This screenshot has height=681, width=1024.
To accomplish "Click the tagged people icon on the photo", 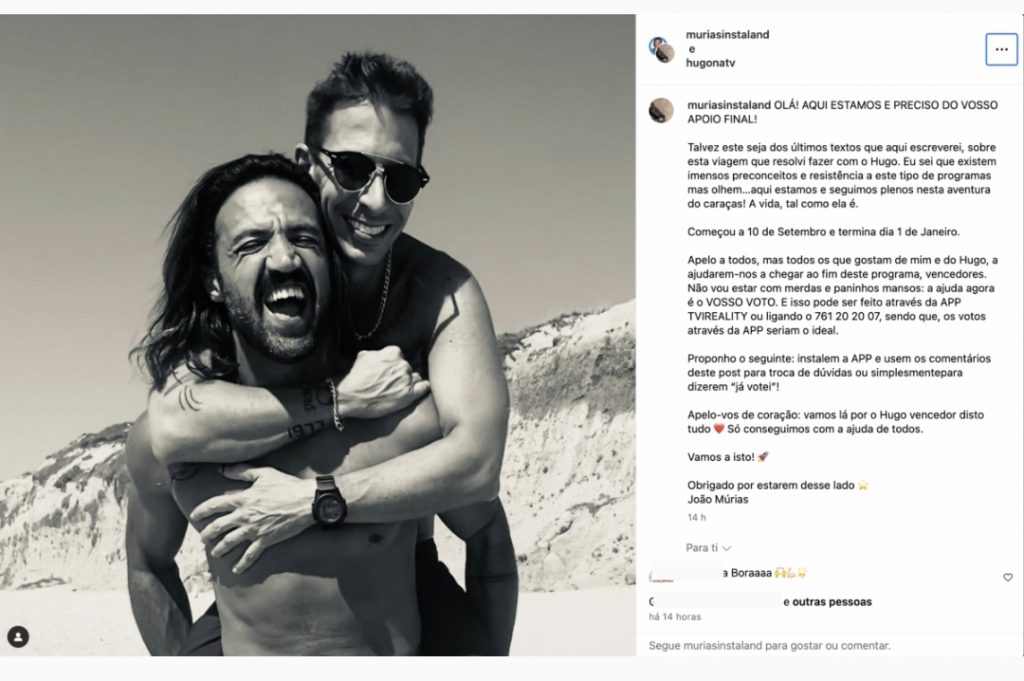I will (x=18, y=637).
